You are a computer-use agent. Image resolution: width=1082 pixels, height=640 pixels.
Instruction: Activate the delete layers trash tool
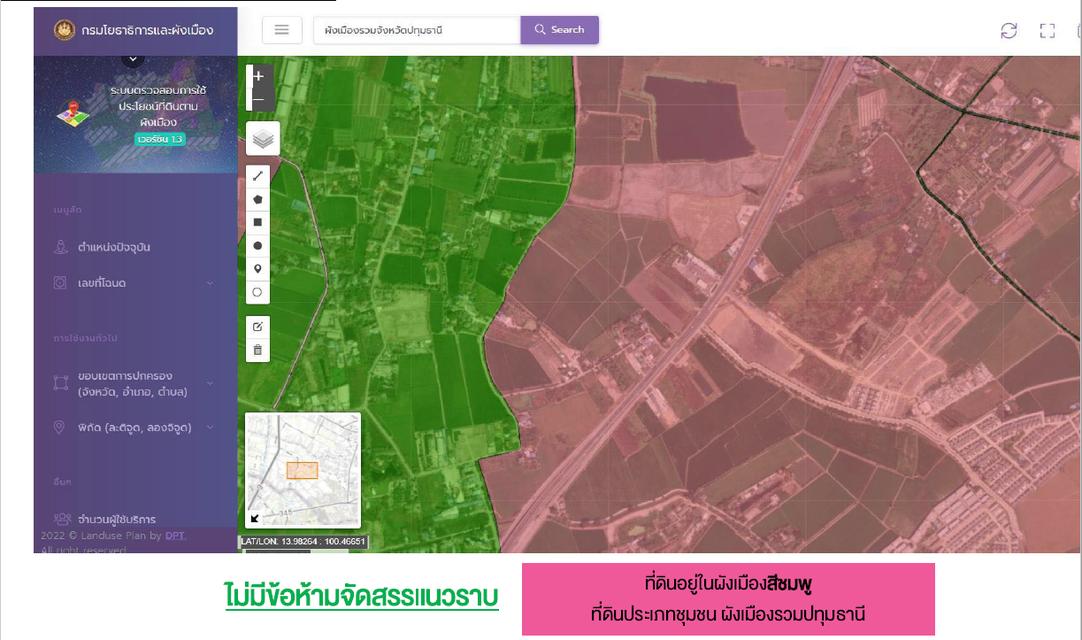(257, 350)
